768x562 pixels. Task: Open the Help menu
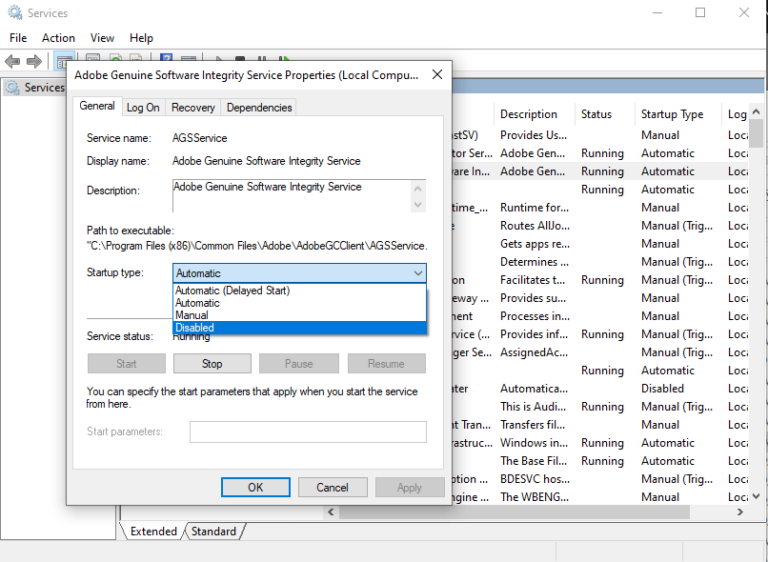(141, 38)
